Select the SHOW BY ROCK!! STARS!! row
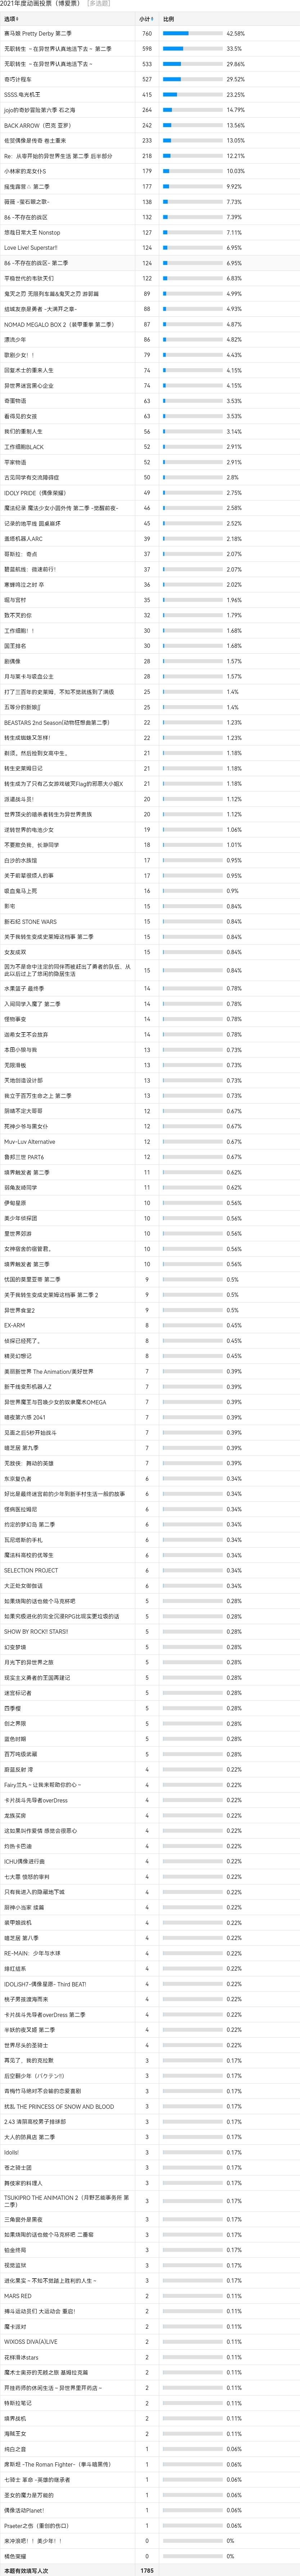 pyautogui.click(x=150, y=1631)
